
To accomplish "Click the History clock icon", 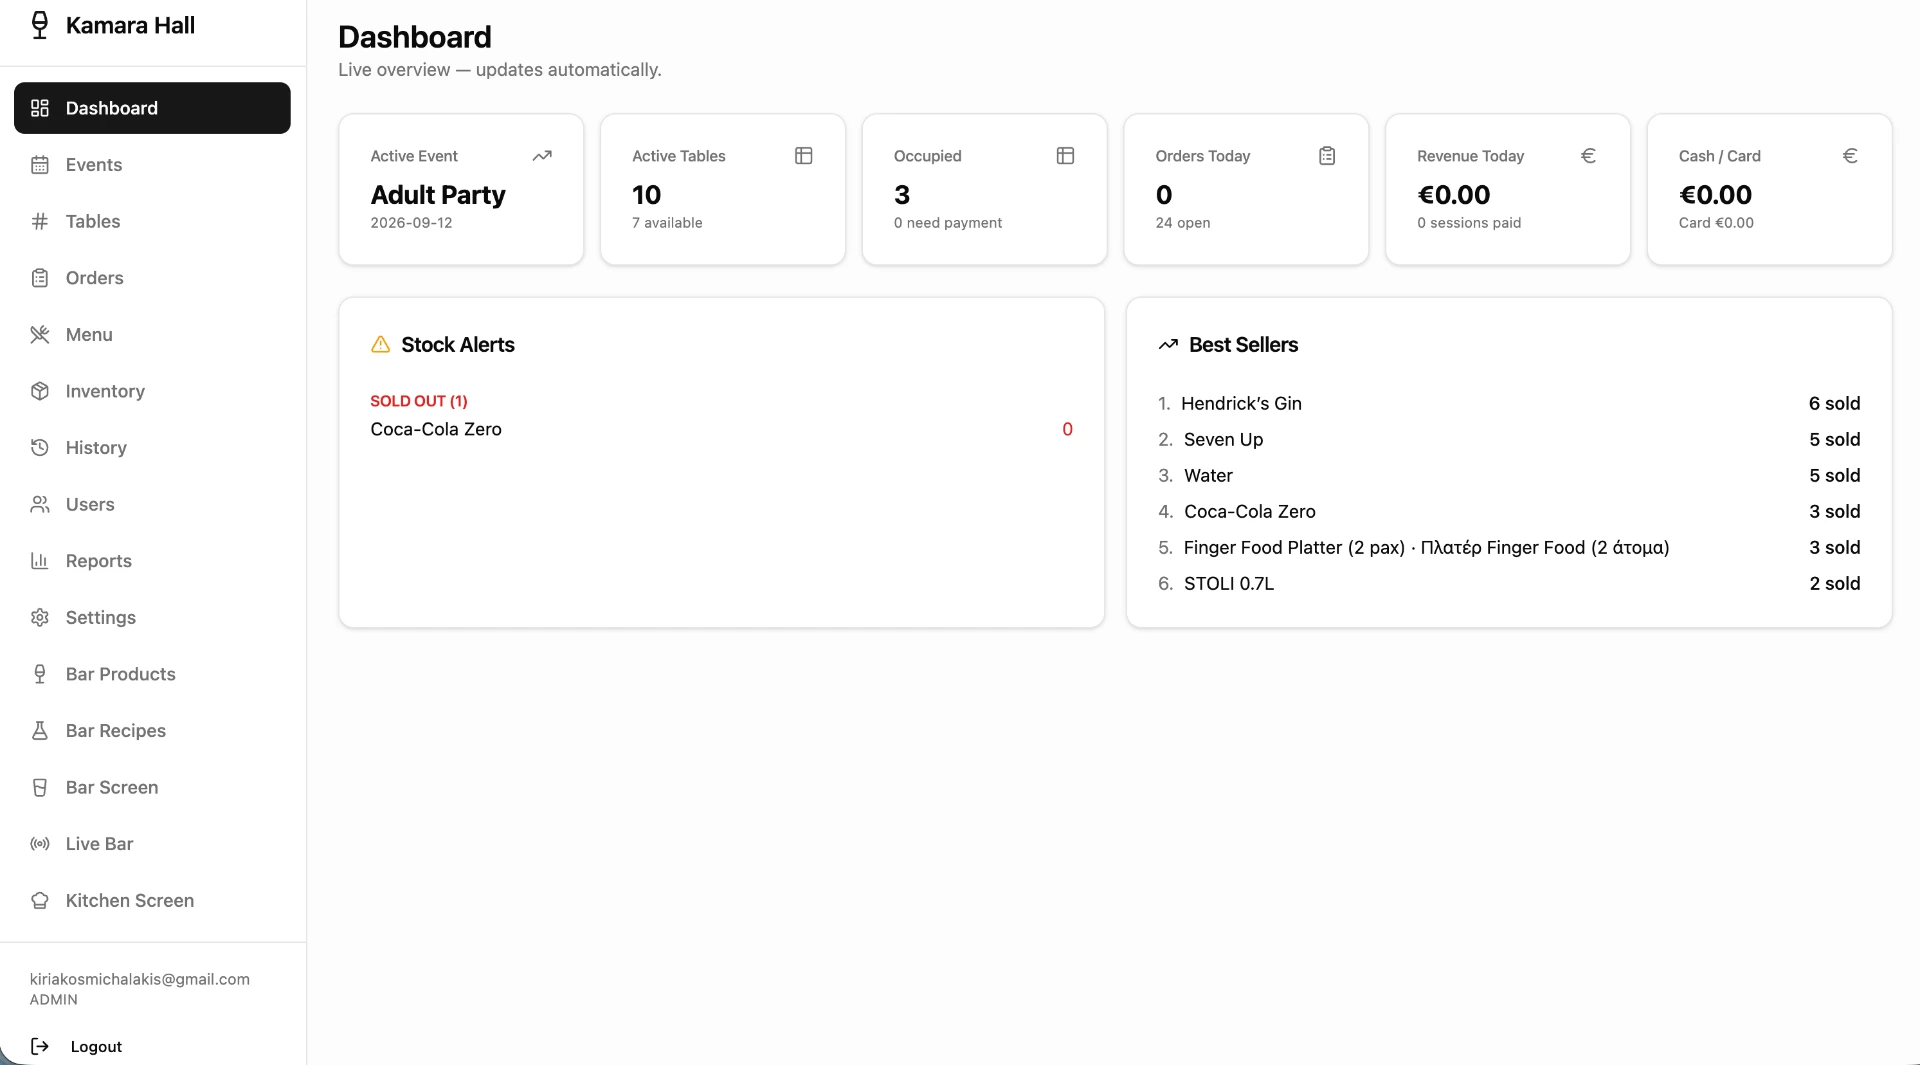I will pos(40,447).
